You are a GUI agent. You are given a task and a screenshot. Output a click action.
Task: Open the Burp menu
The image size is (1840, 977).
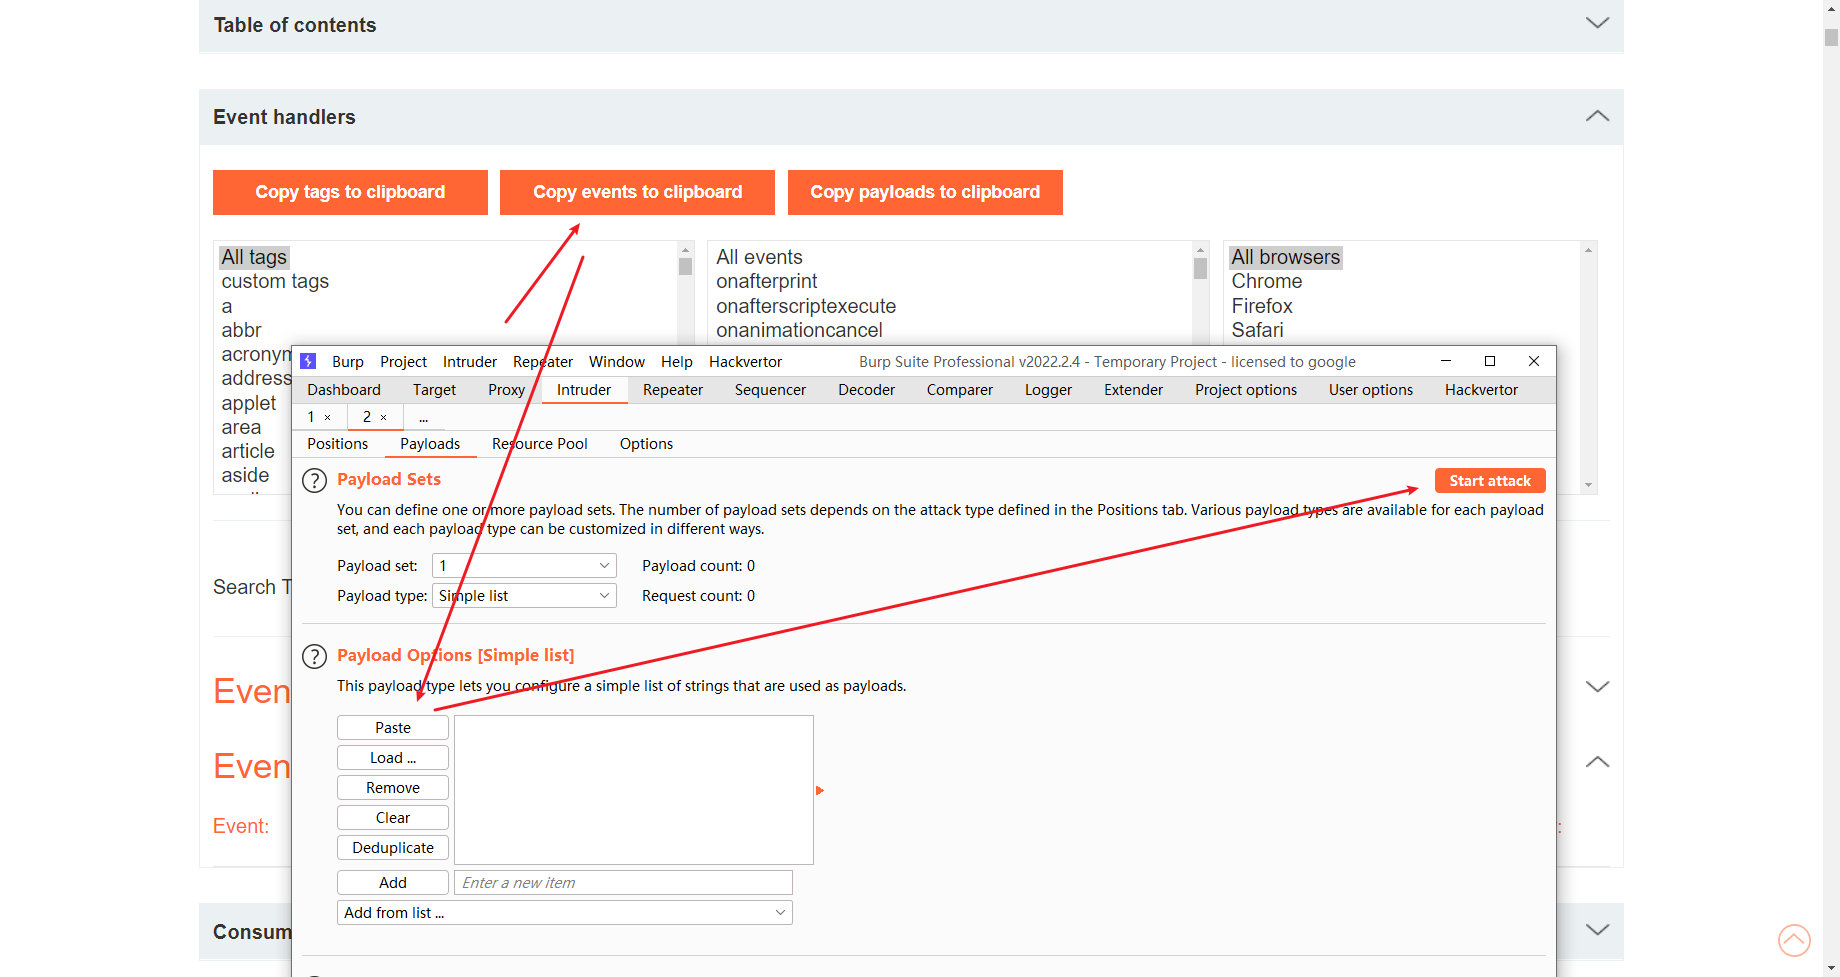pos(348,362)
